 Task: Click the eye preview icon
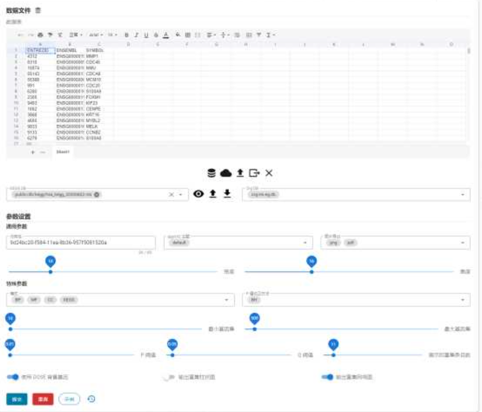pos(198,194)
